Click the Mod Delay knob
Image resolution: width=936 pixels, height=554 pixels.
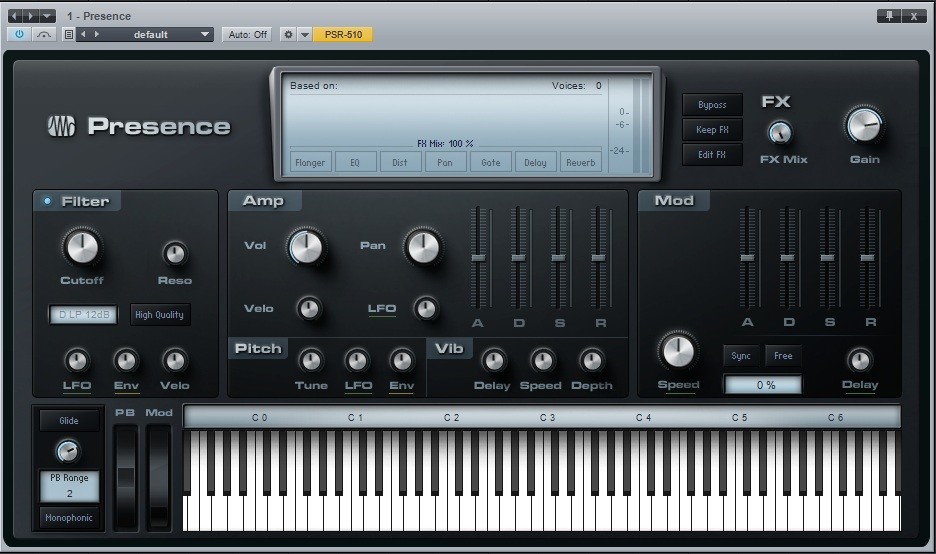point(860,359)
